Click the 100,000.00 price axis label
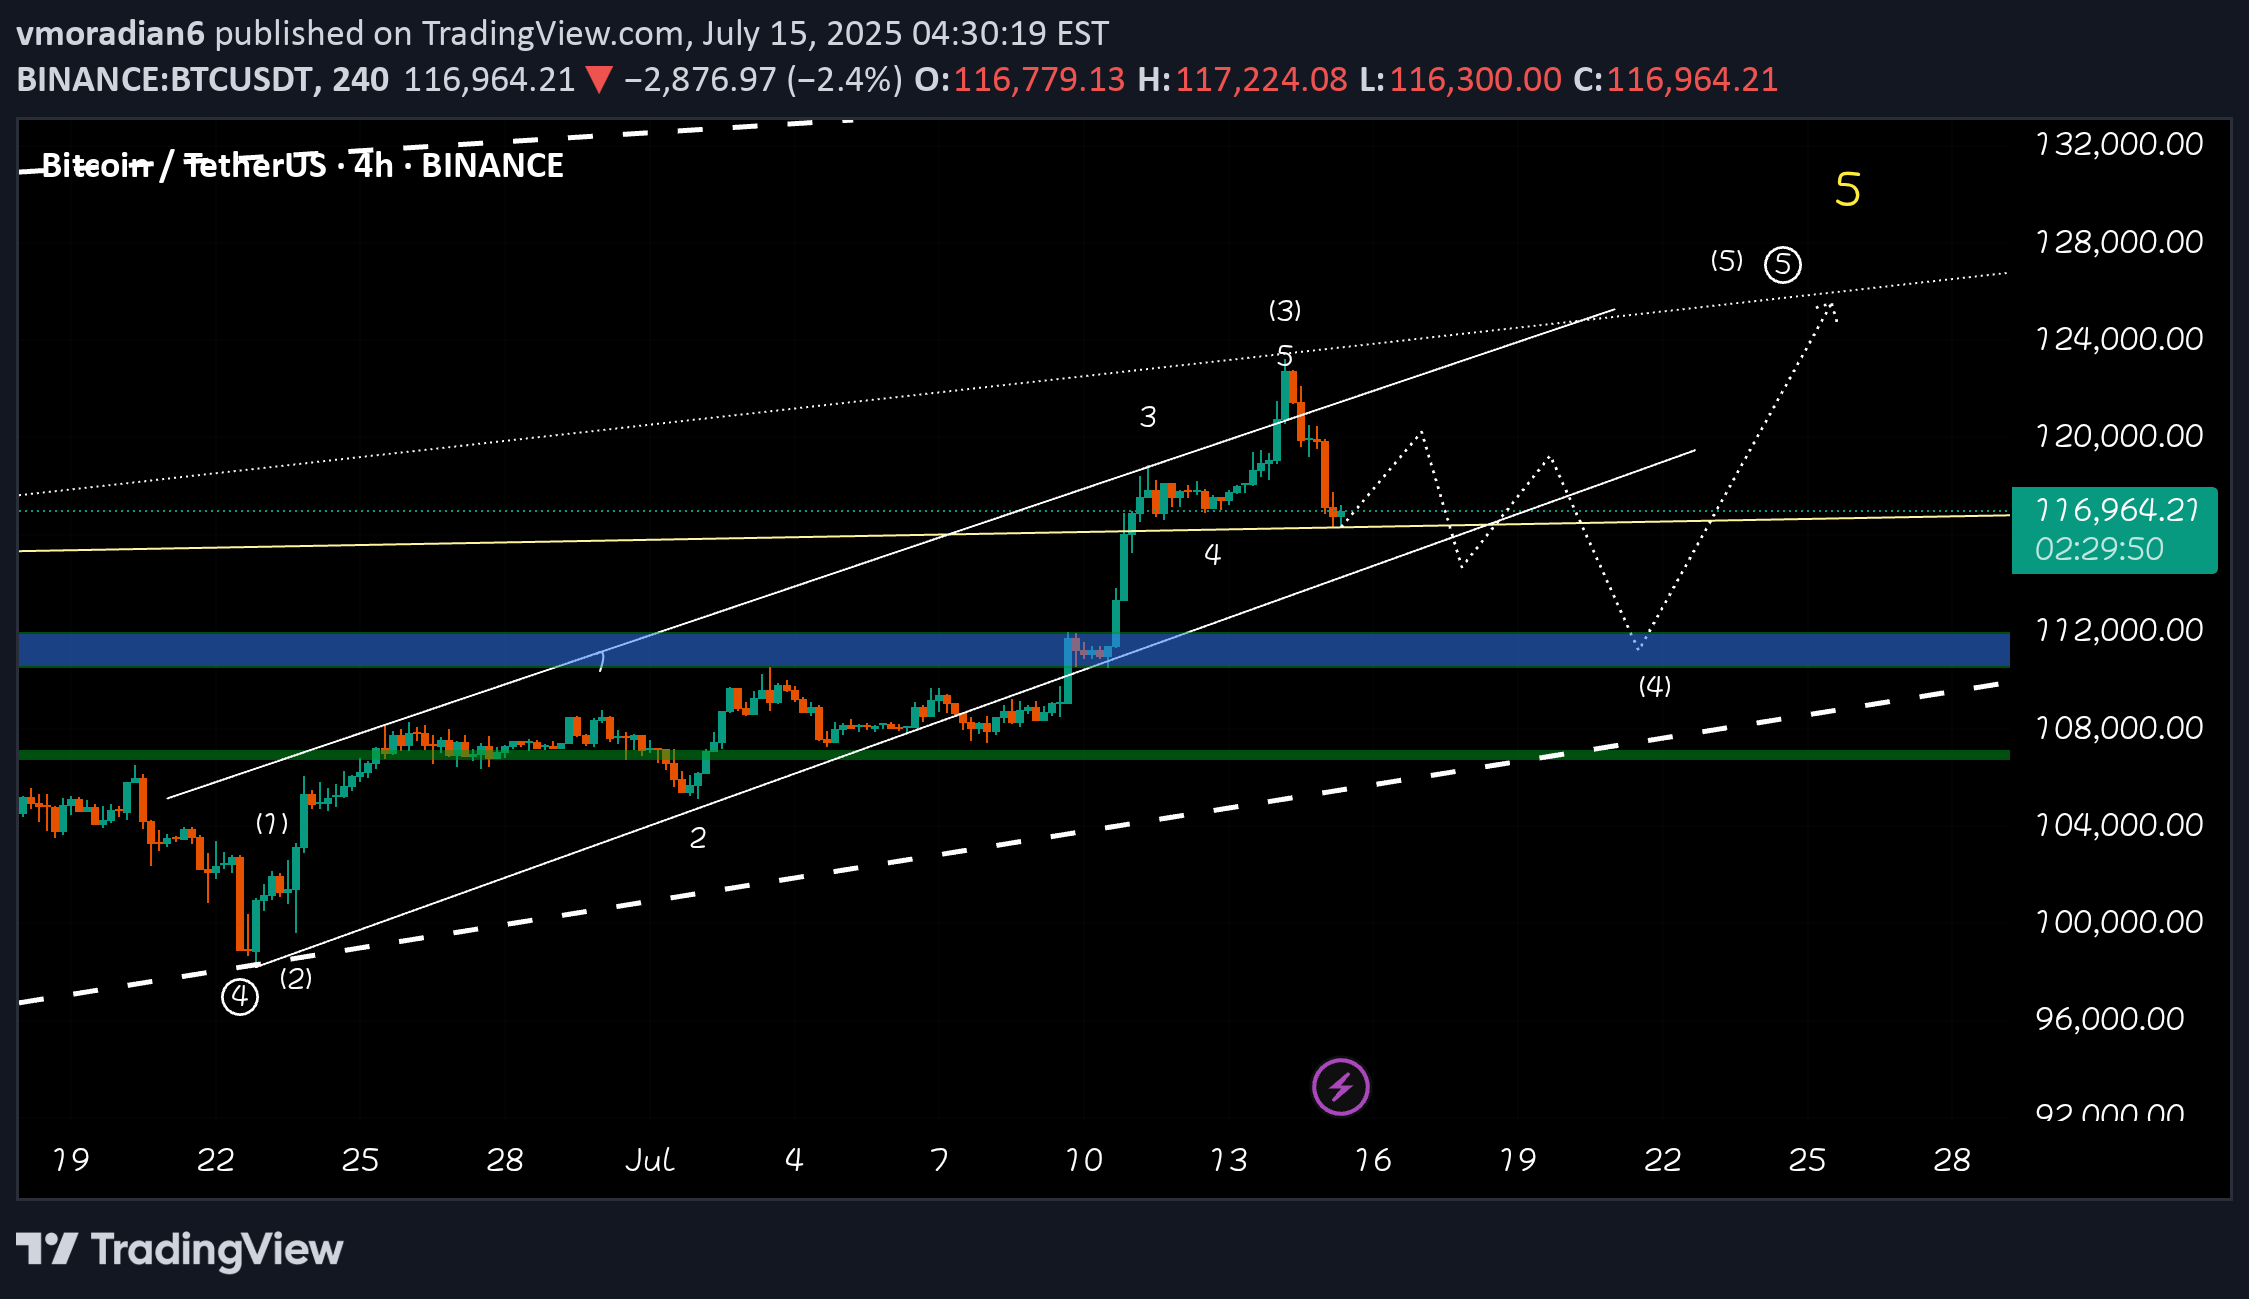Viewport: 2249px width, 1299px height. pyautogui.click(x=2119, y=922)
